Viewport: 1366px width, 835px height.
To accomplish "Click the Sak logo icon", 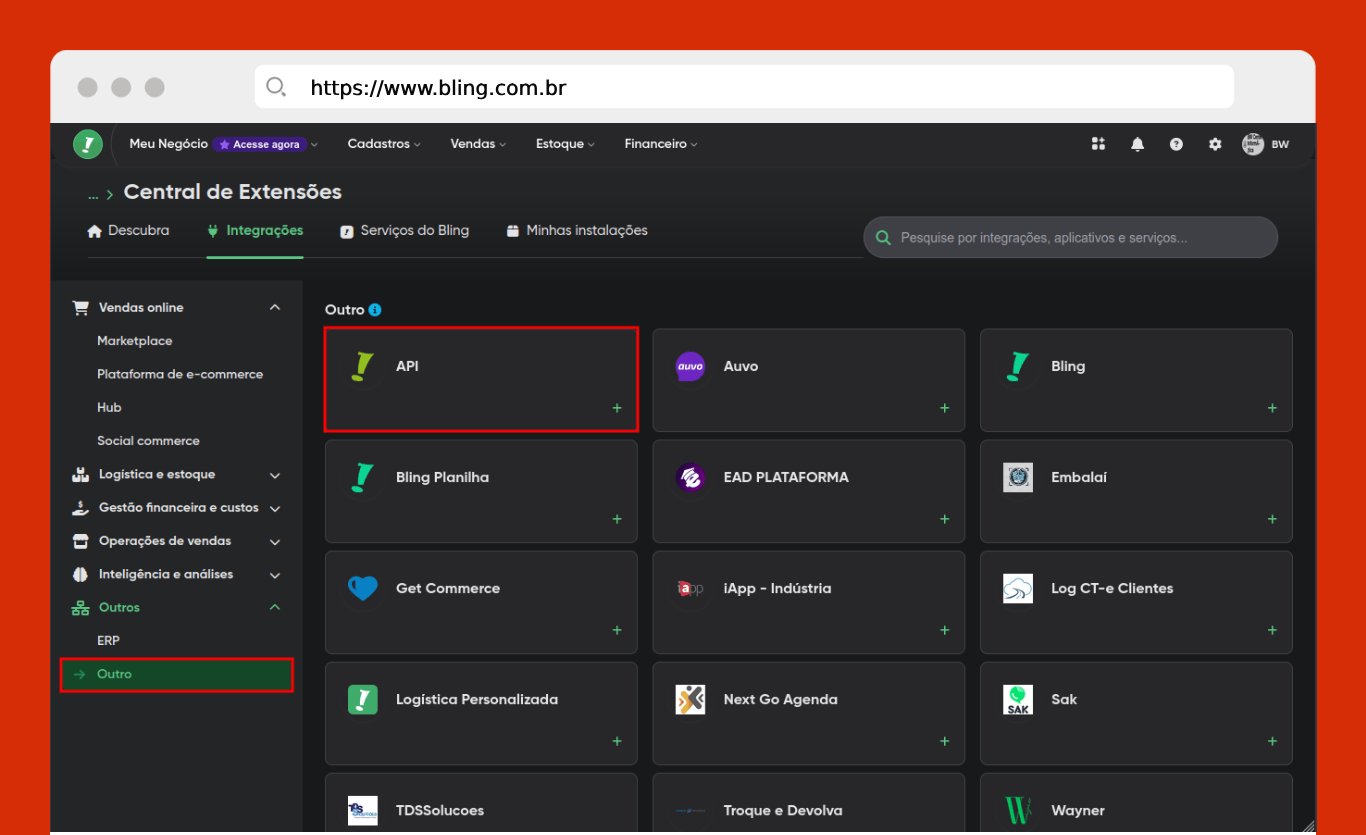I will pyautogui.click(x=1018, y=699).
